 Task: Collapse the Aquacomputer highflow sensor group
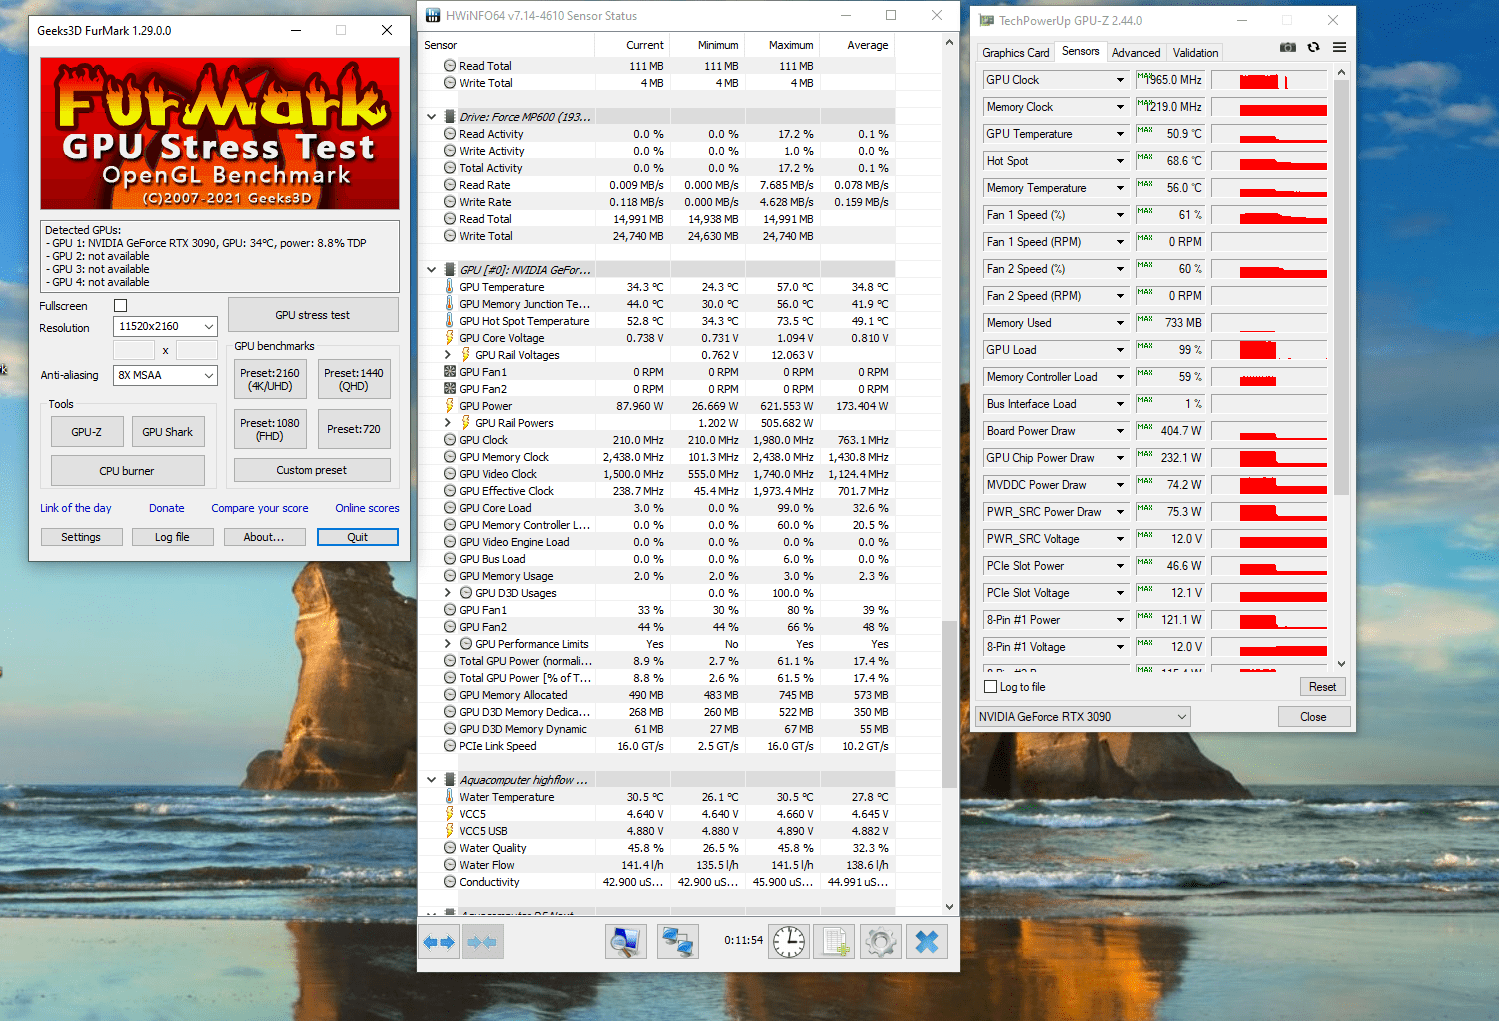coord(431,780)
